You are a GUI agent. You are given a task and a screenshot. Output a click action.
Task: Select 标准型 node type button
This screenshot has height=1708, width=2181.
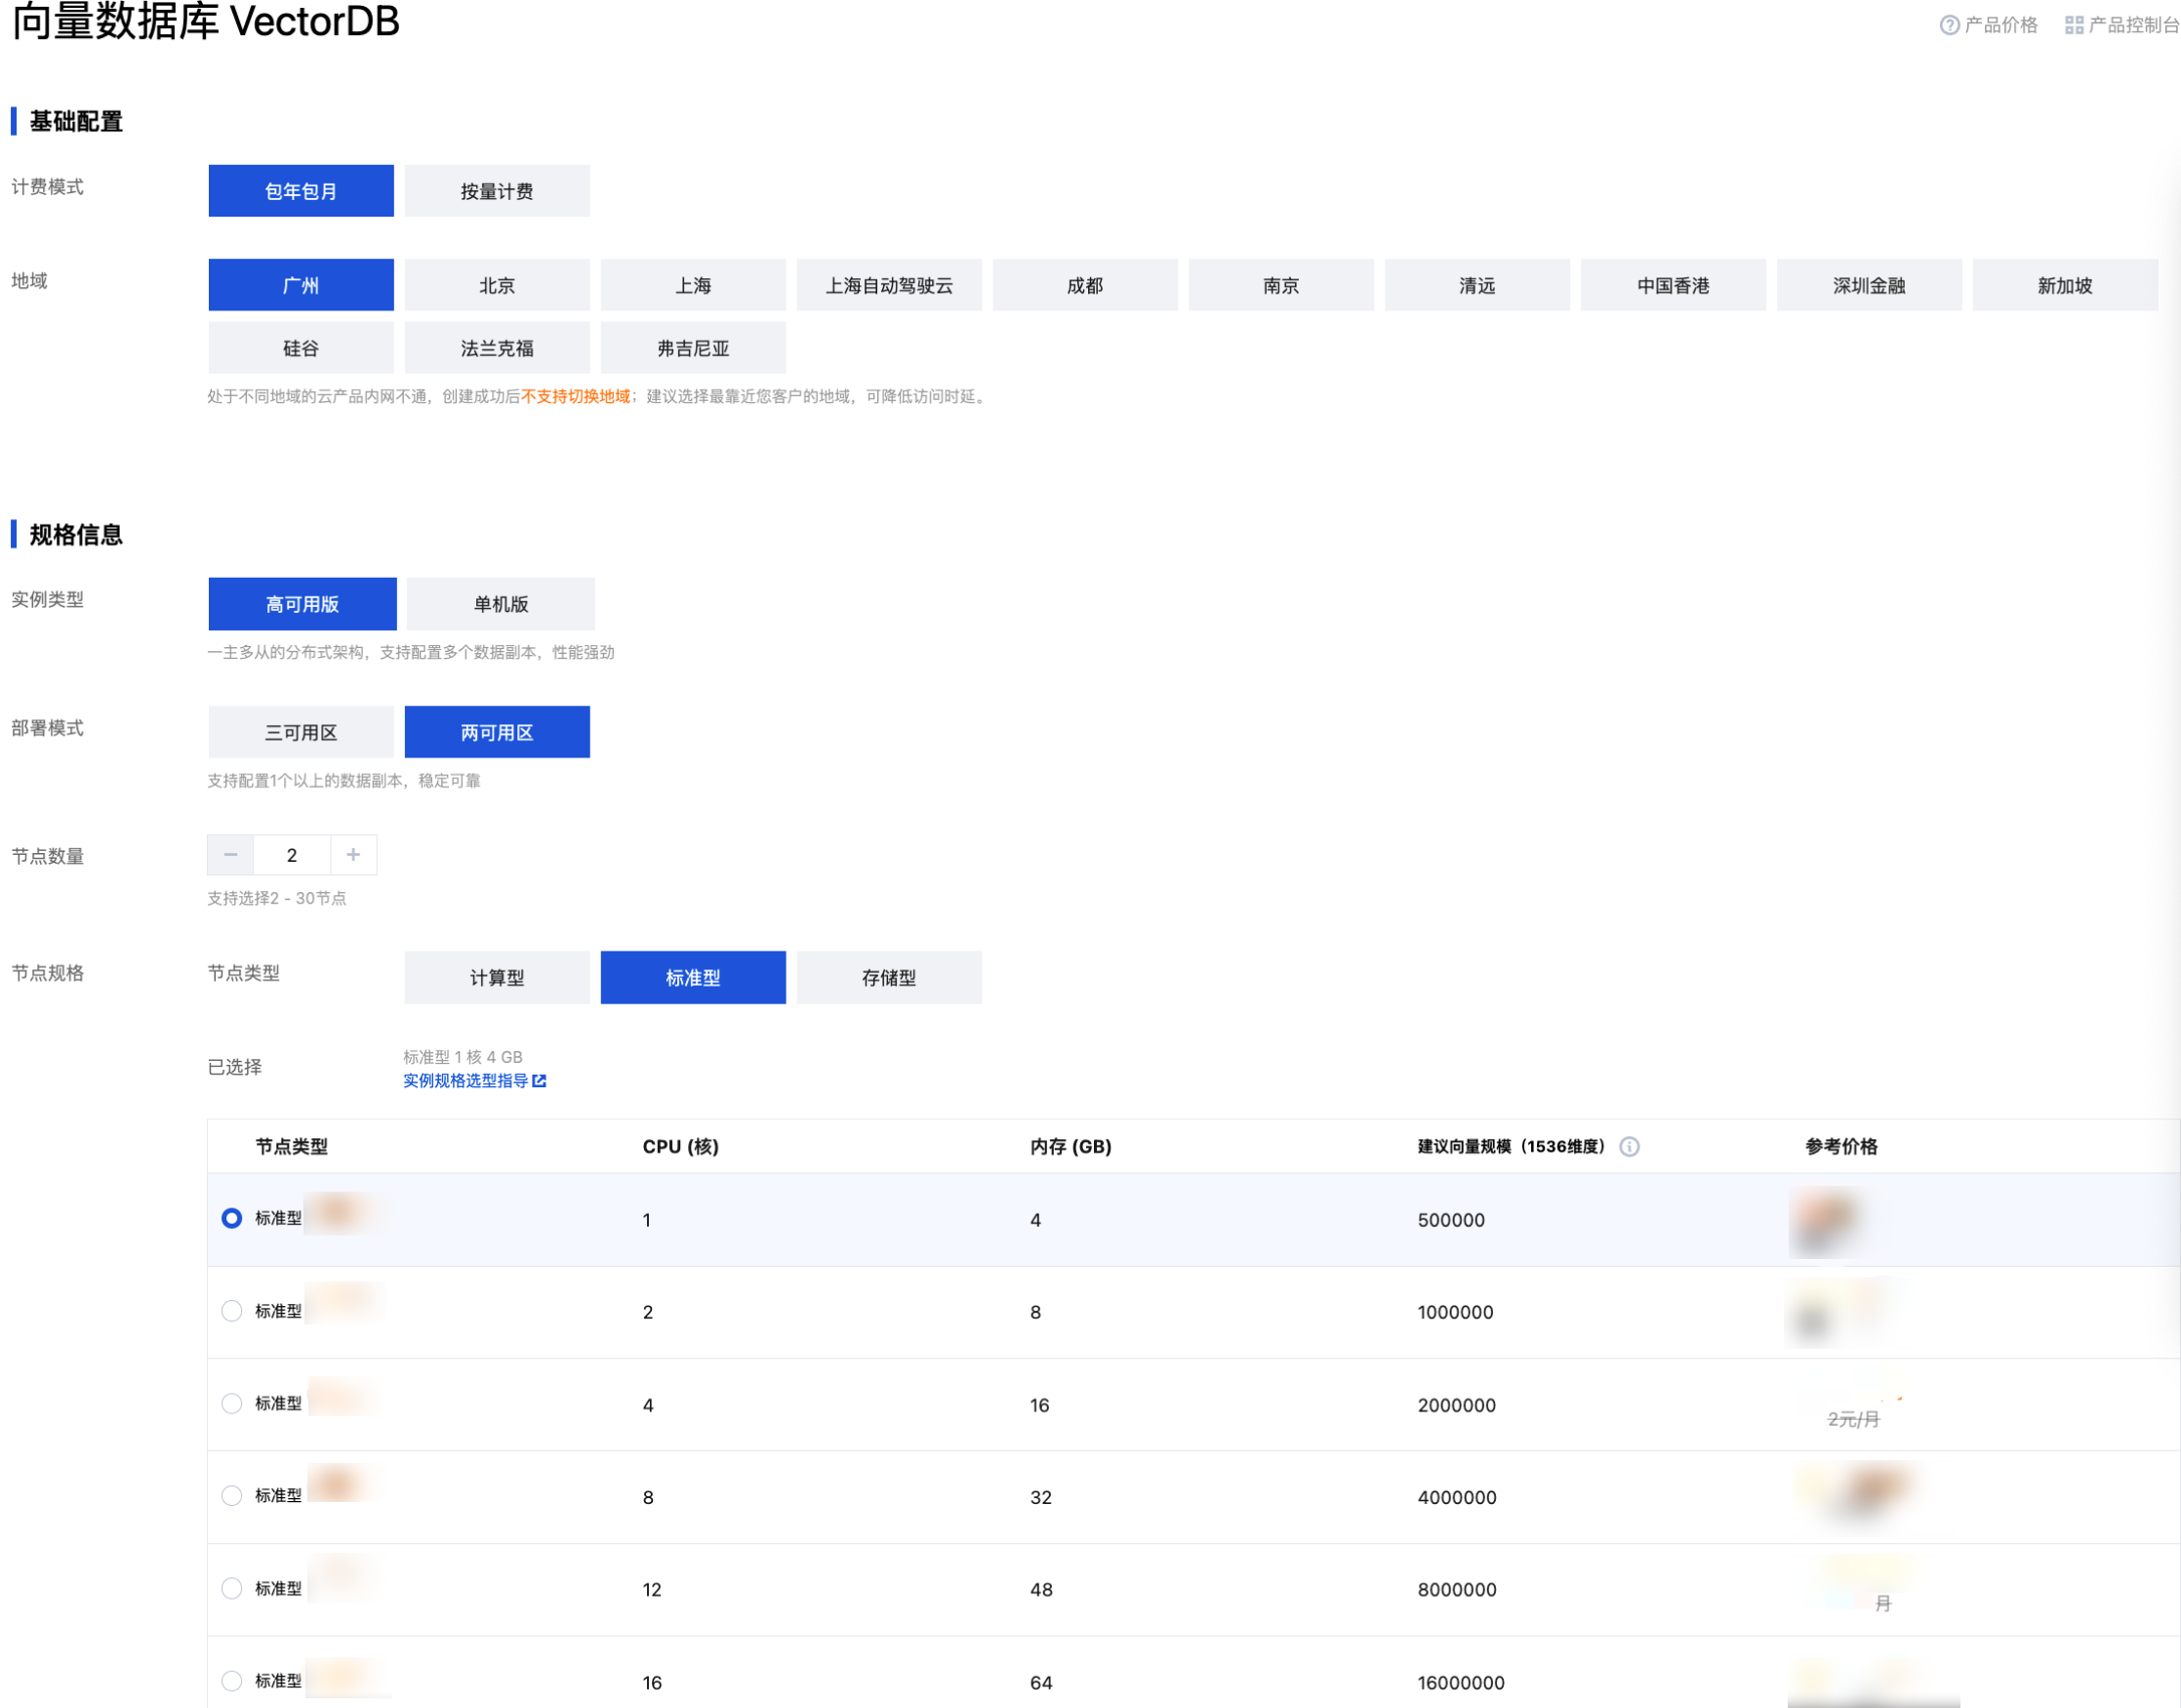point(693,977)
